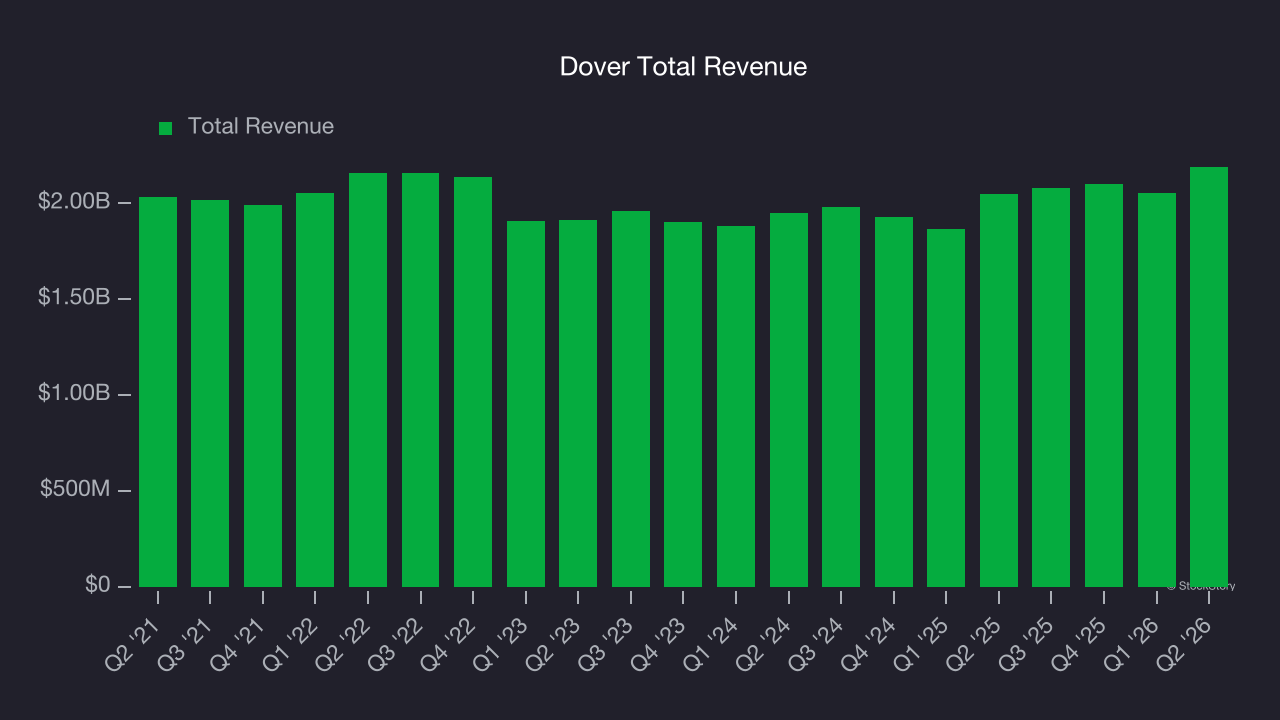Screen dimensions: 1280x720
Task: Select the Q1 '23 revenue bar
Action: click(526, 404)
